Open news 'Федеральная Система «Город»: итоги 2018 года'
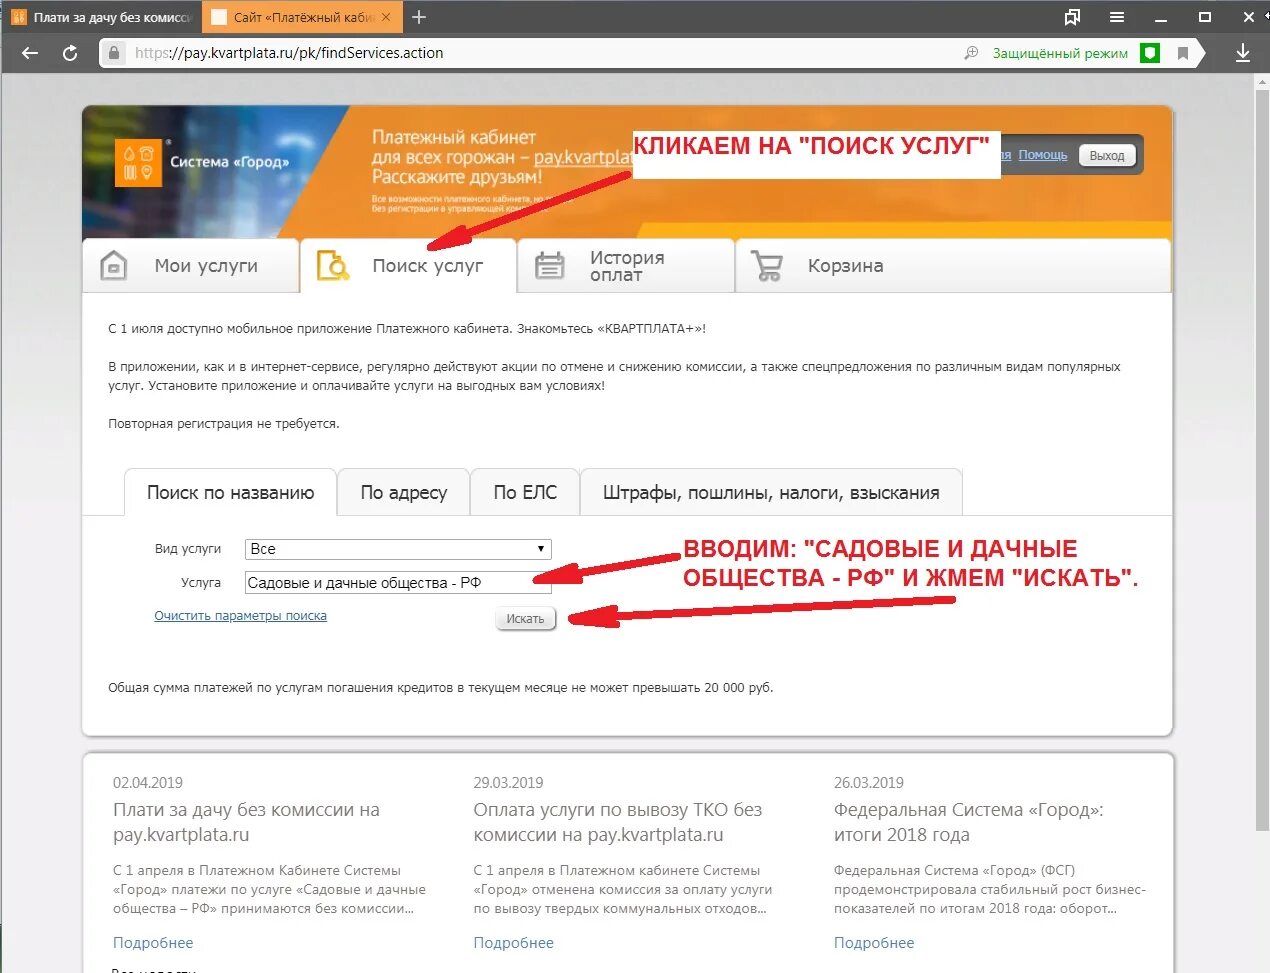The width and height of the screenshot is (1270, 973). click(x=968, y=822)
